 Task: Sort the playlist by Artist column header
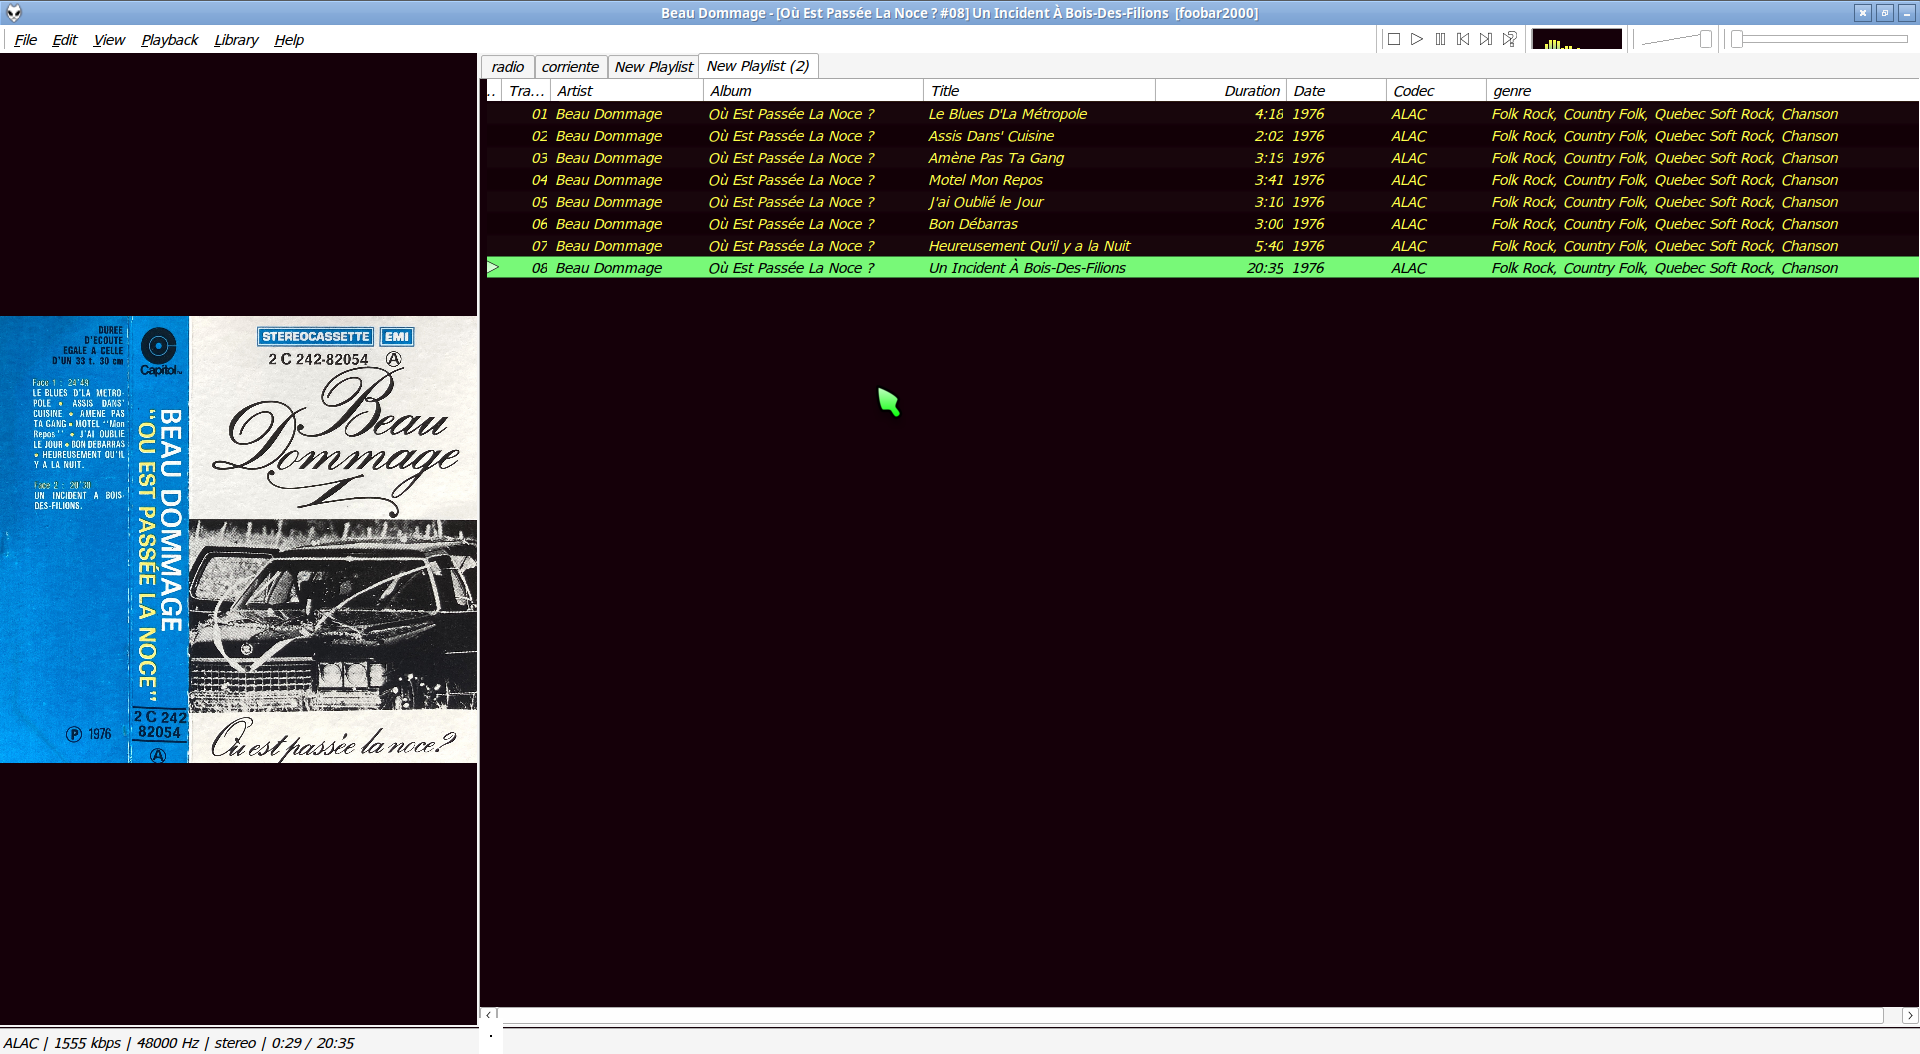627,91
